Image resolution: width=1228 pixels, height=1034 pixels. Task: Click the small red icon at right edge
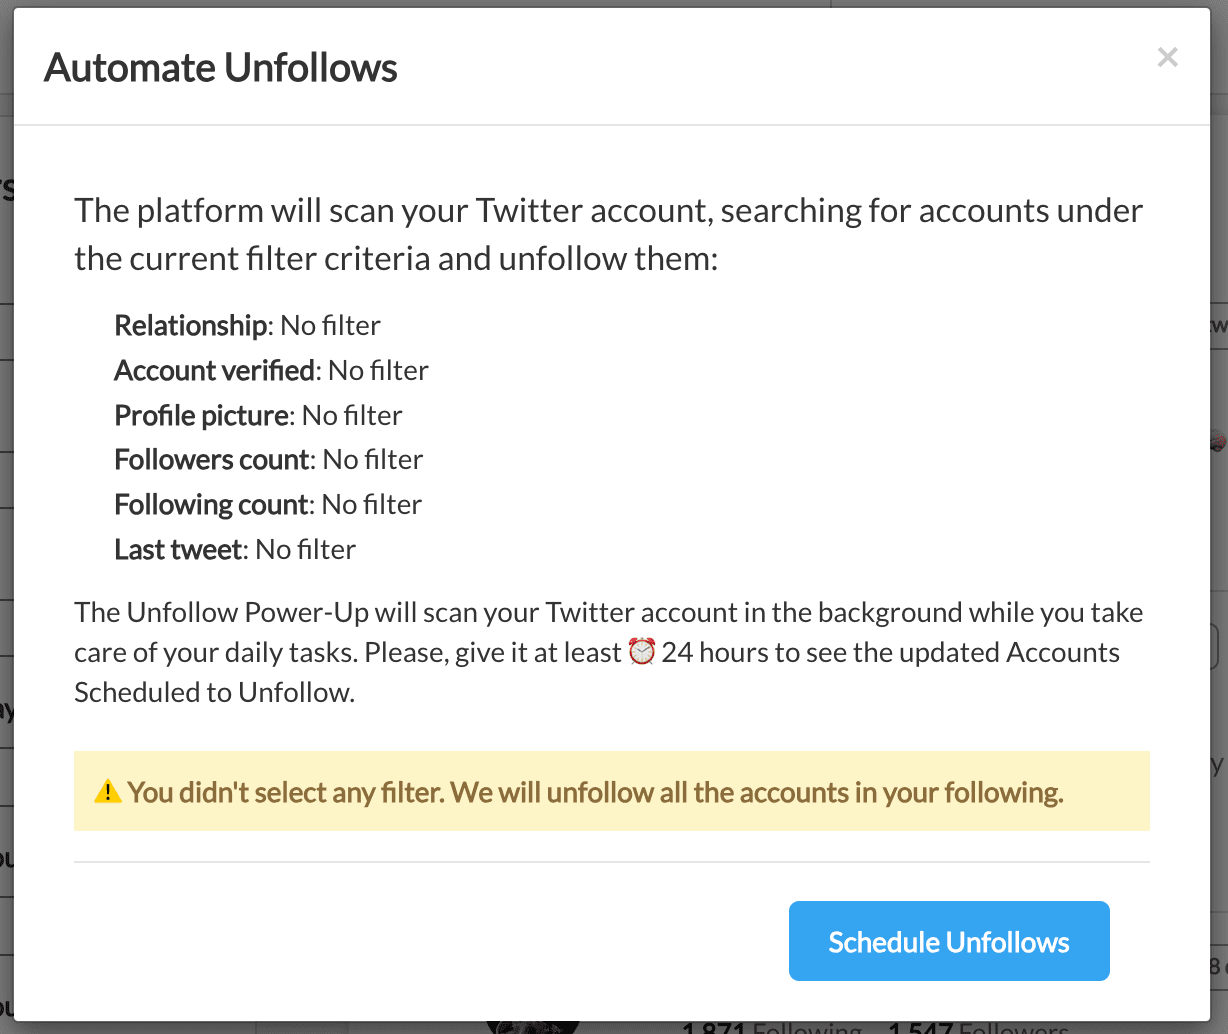[x=1217, y=440]
